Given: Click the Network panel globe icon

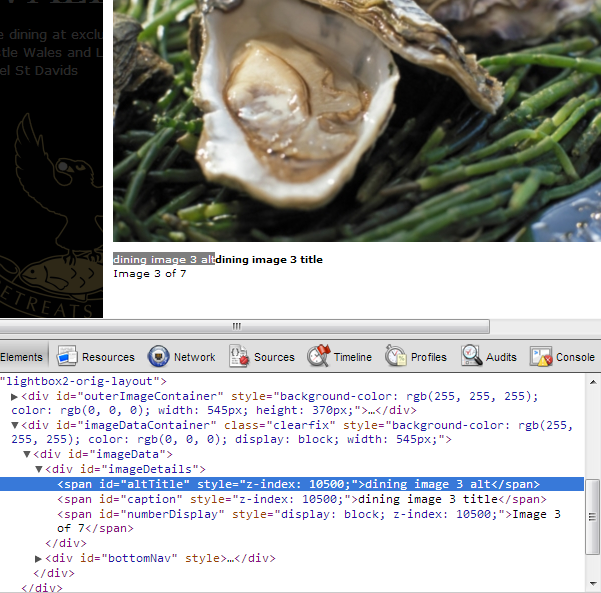Looking at the screenshot, I should 158,356.
